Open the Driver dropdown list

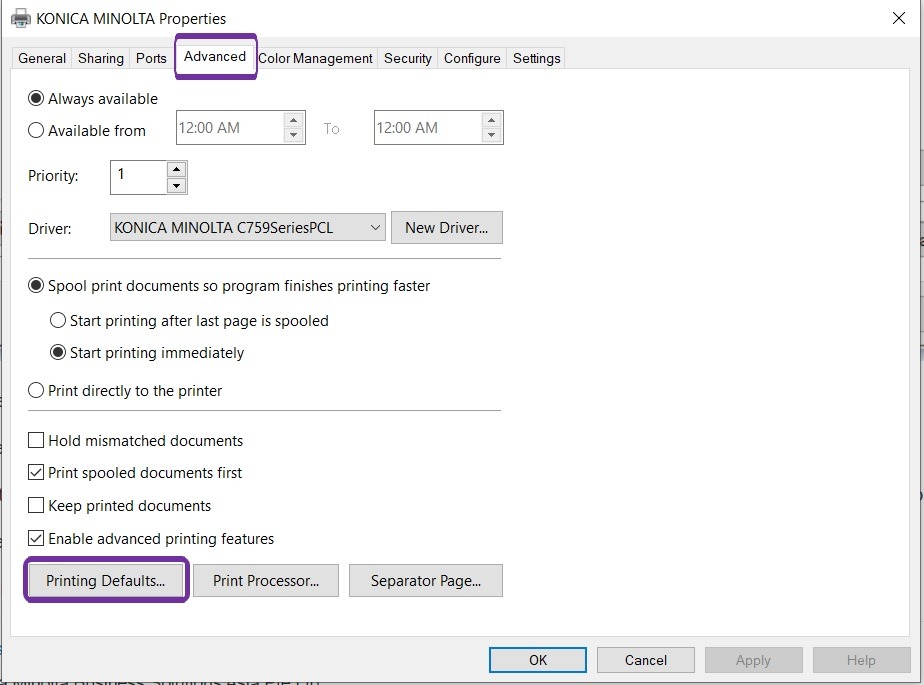[x=374, y=227]
